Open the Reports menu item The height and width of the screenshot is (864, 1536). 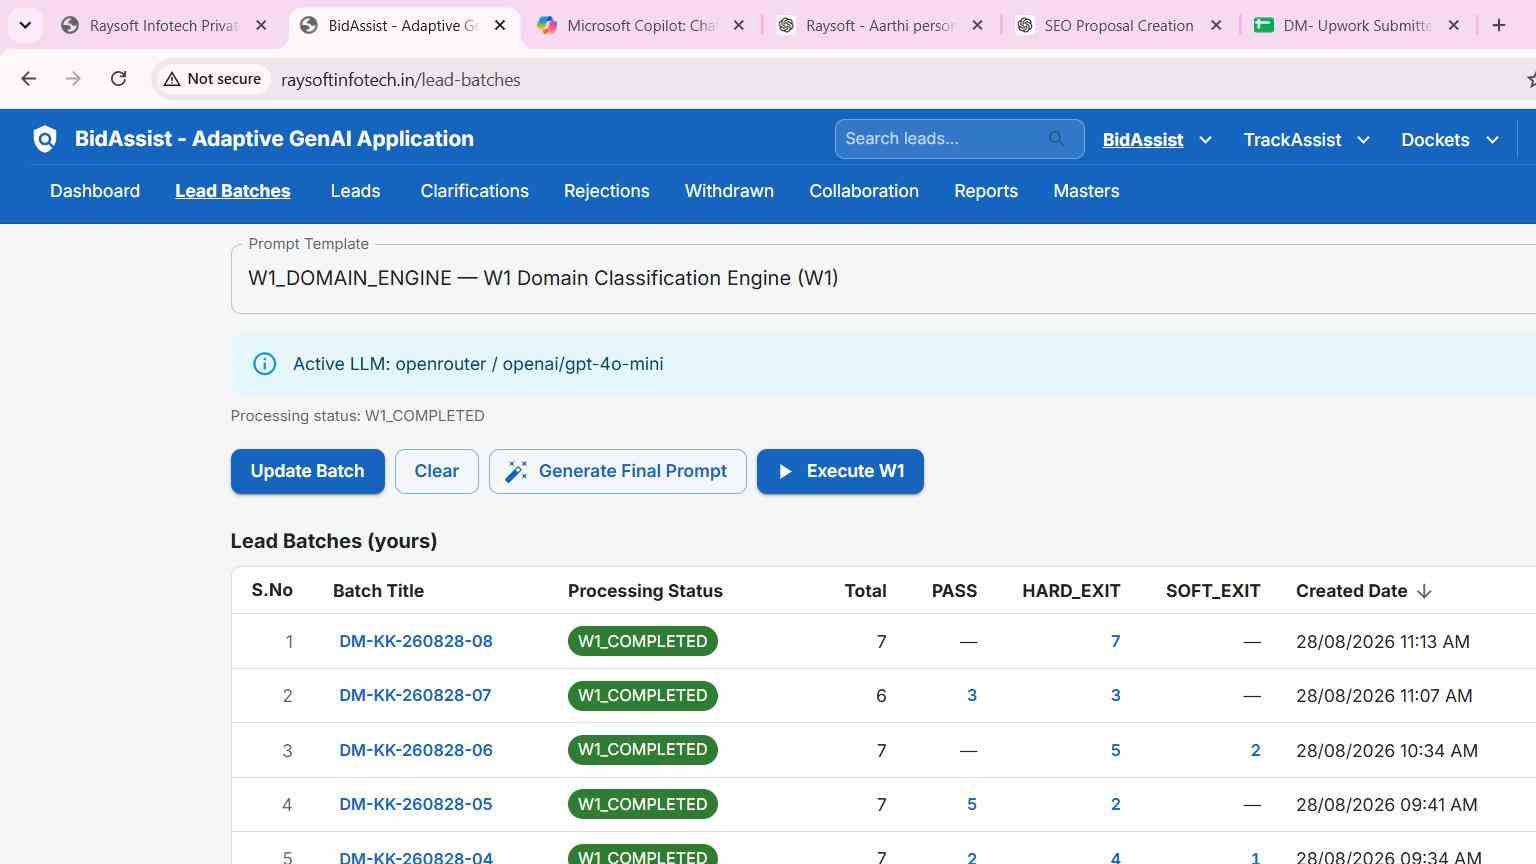click(x=986, y=191)
